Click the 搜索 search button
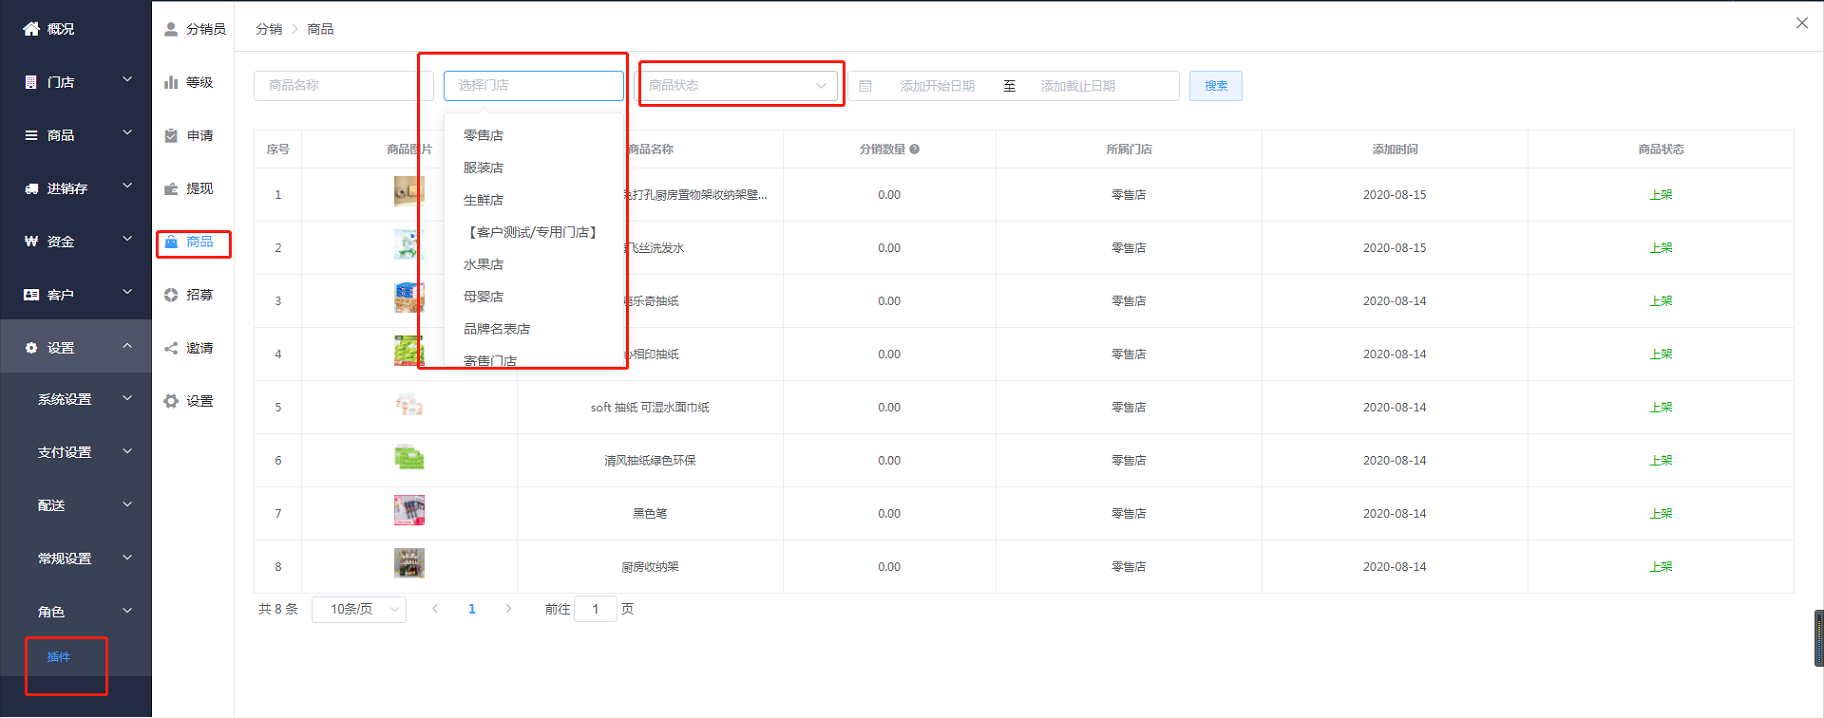This screenshot has width=1824, height=718. point(1216,86)
